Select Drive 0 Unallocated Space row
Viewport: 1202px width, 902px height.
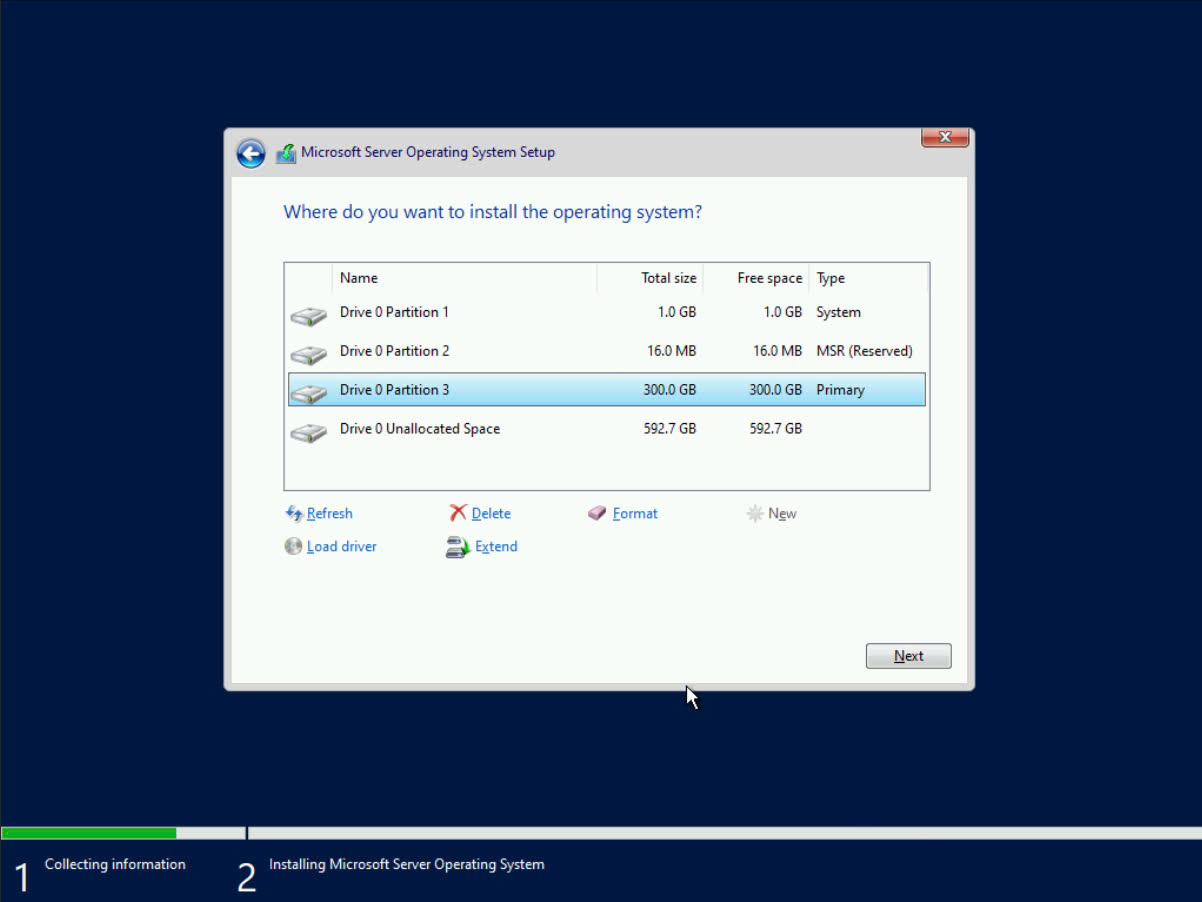(607, 429)
